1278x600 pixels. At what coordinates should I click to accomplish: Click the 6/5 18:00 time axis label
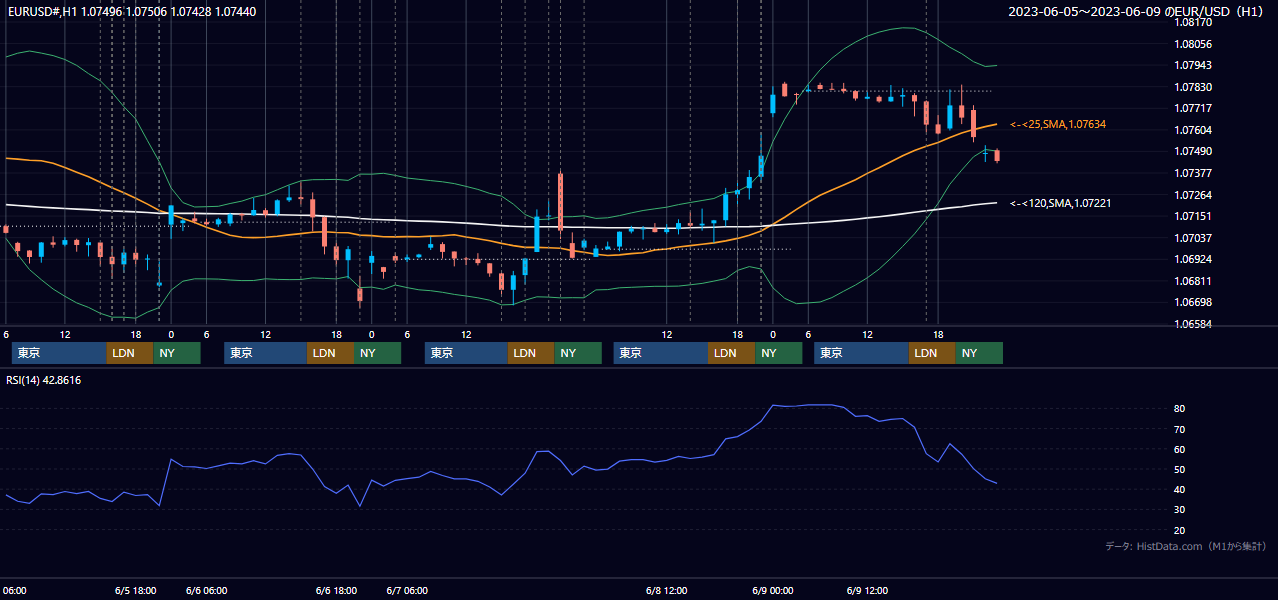tap(136, 591)
